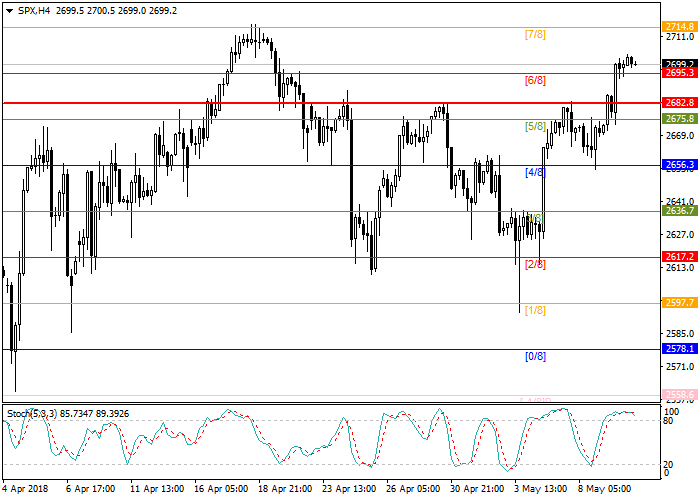Select the green 2675.8 price label
The width and height of the screenshot is (700, 500).
(x=679, y=119)
